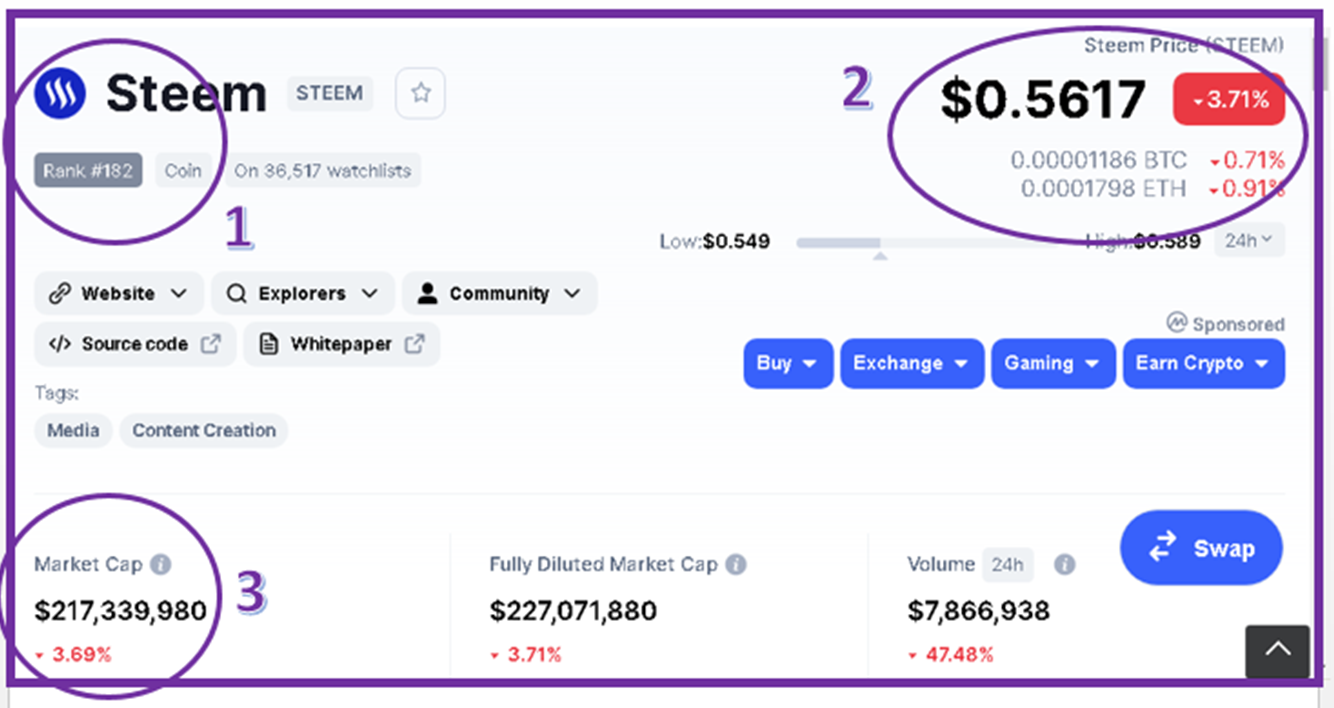1334x708 pixels.
Task: Add Steem to watchlist with star icon
Action: coord(421,94)
